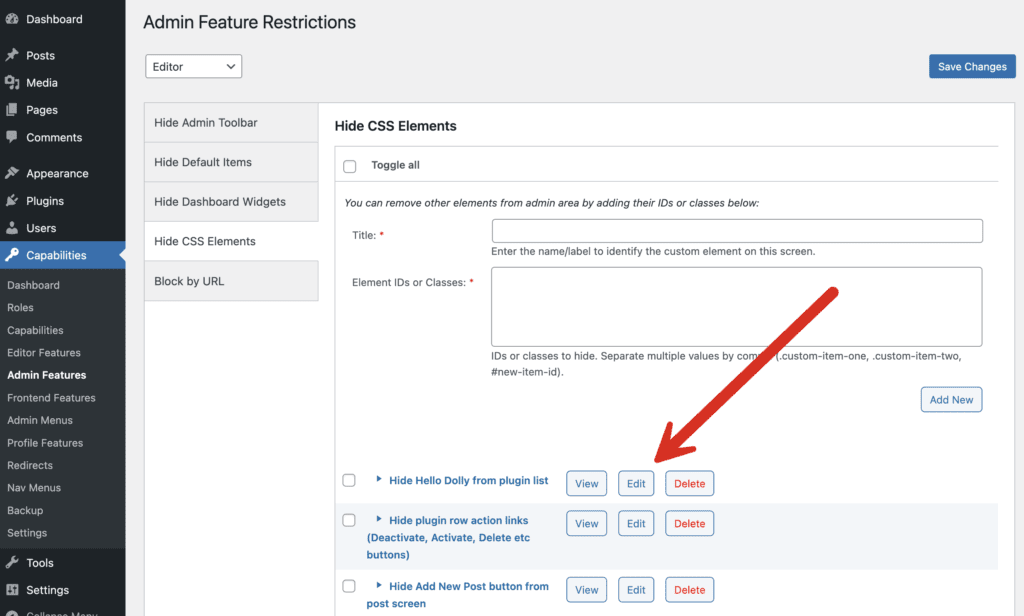Expand the Hide Hello Dolly item triangle
The image size is (1024, 616).
pyautogui.click(x=379, y=480)
